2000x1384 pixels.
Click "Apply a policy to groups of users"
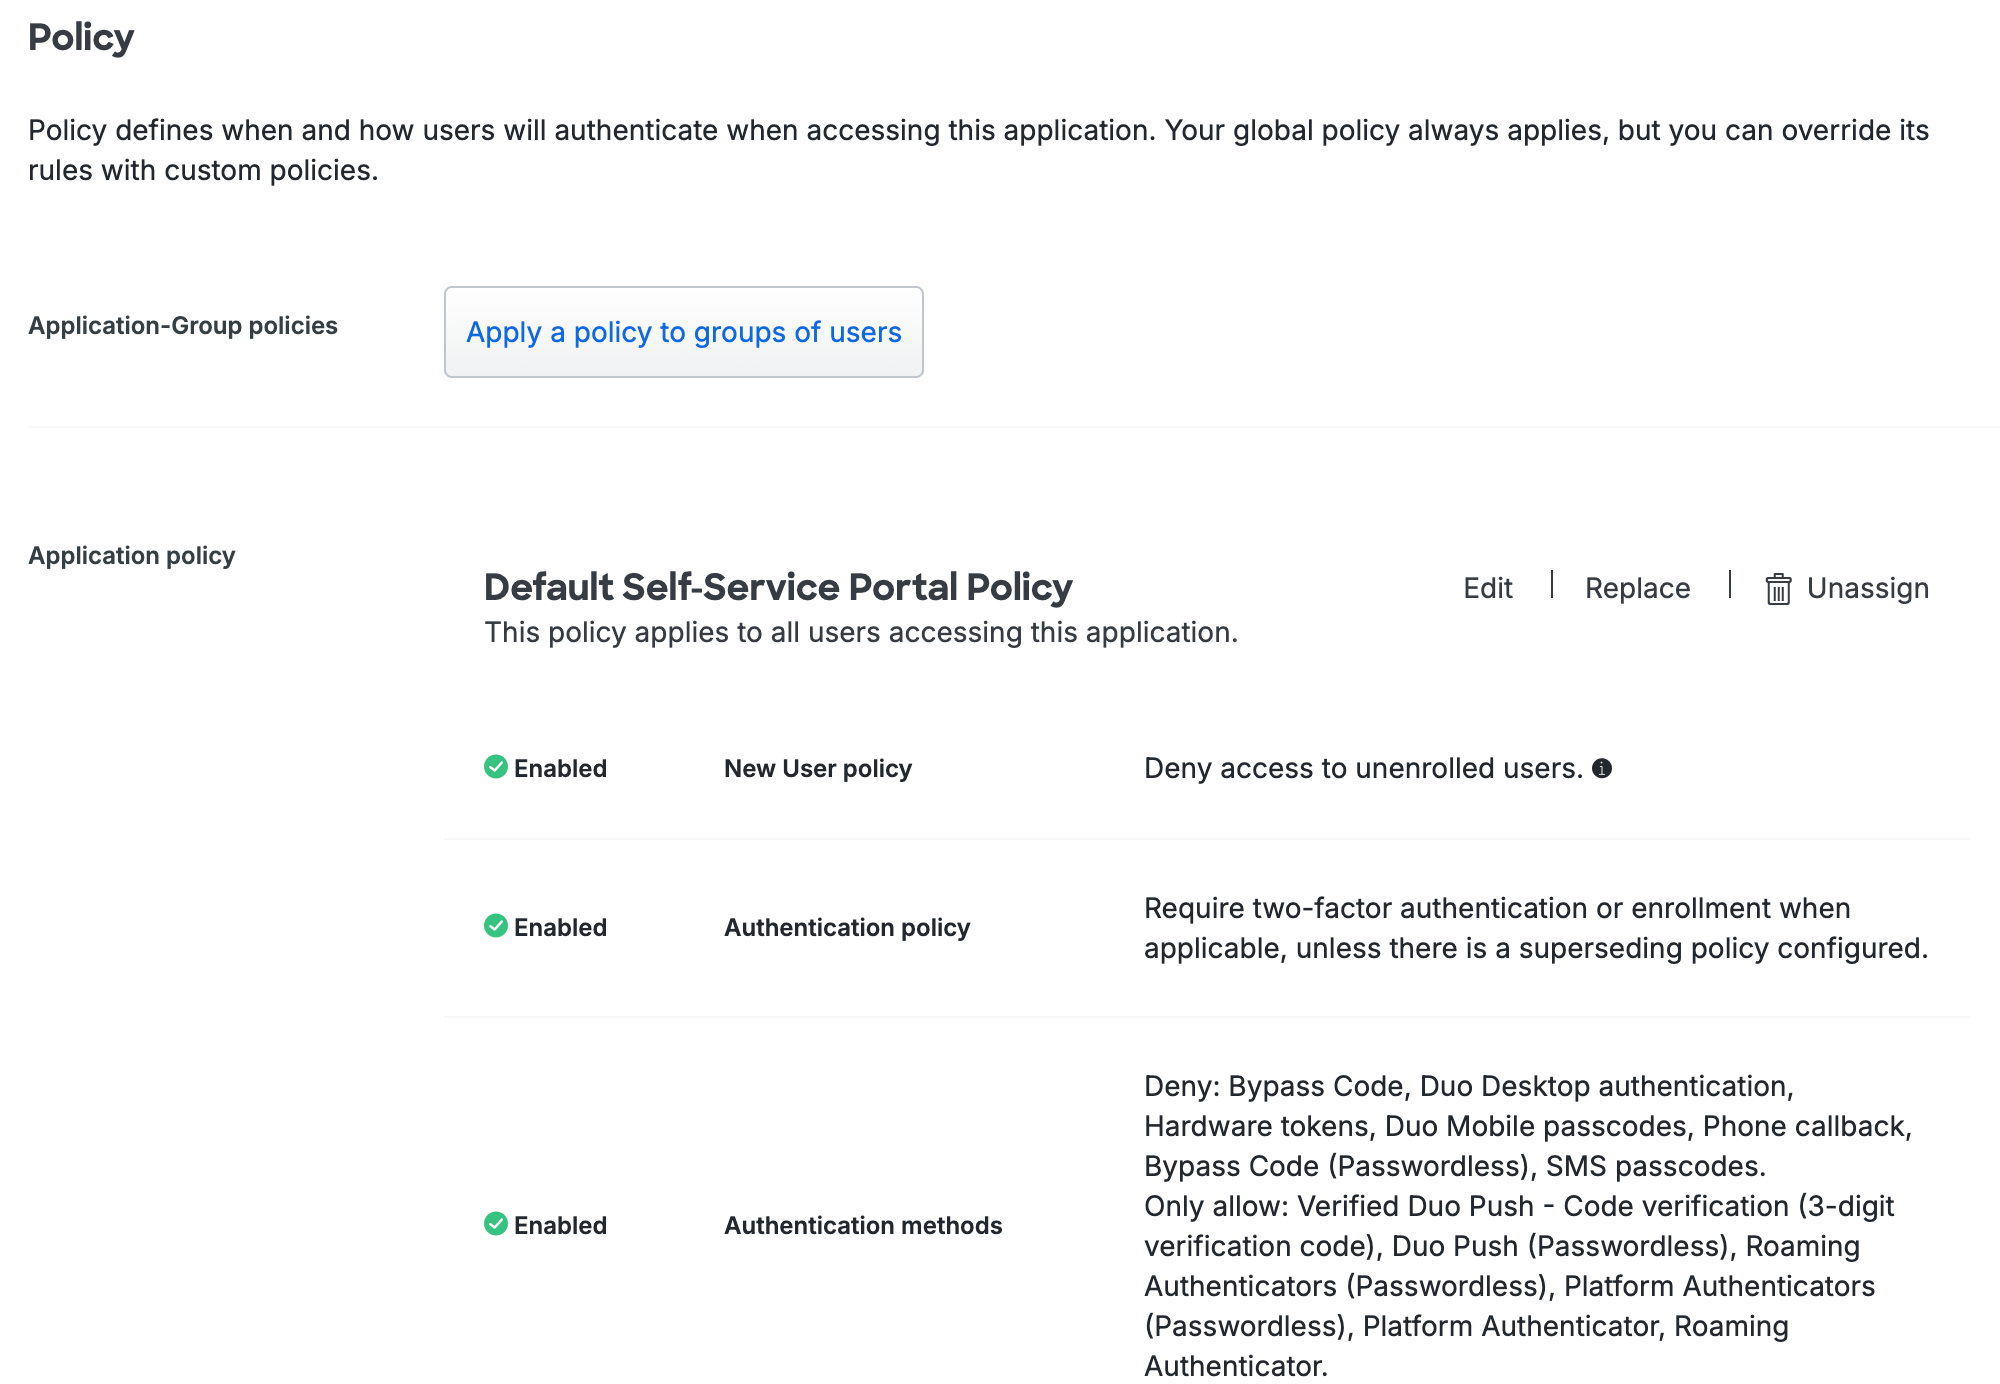pyautogui.click(x=683, y=331)
